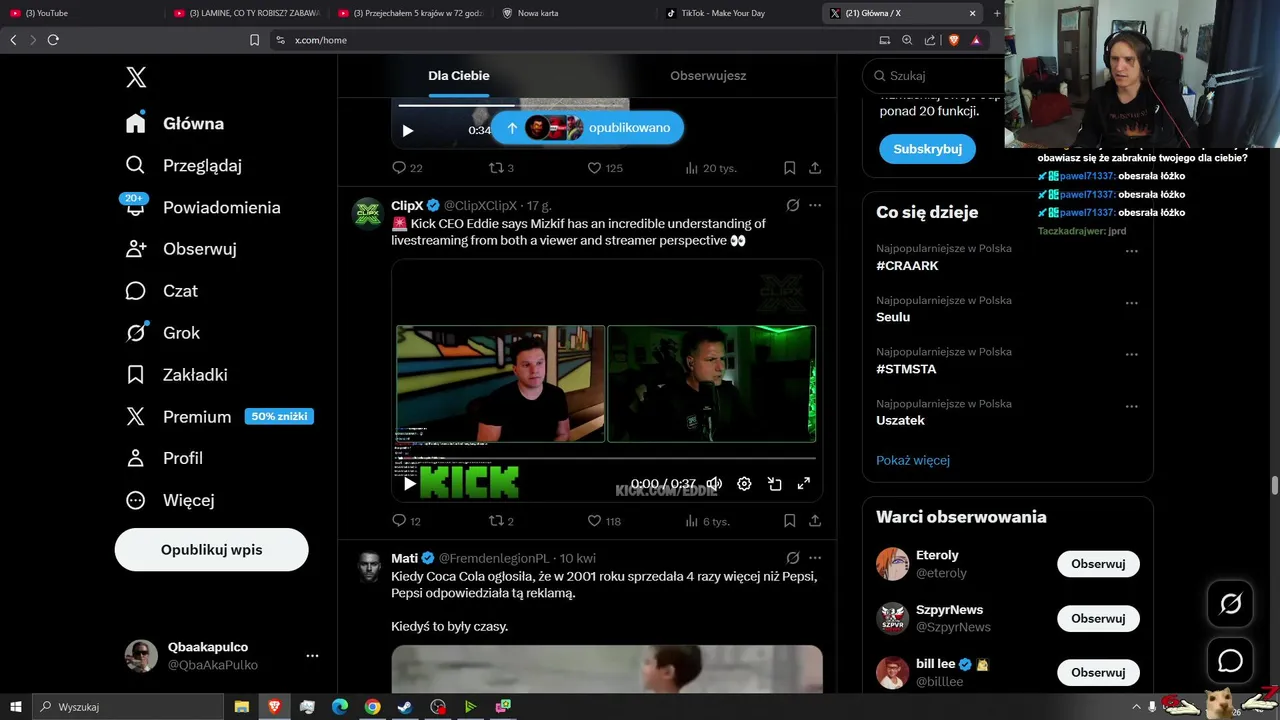The width and height of the screenshot is (1280, 720).
Task: Click the opublikowano new posts pill
Action: (x=587, y=128)
